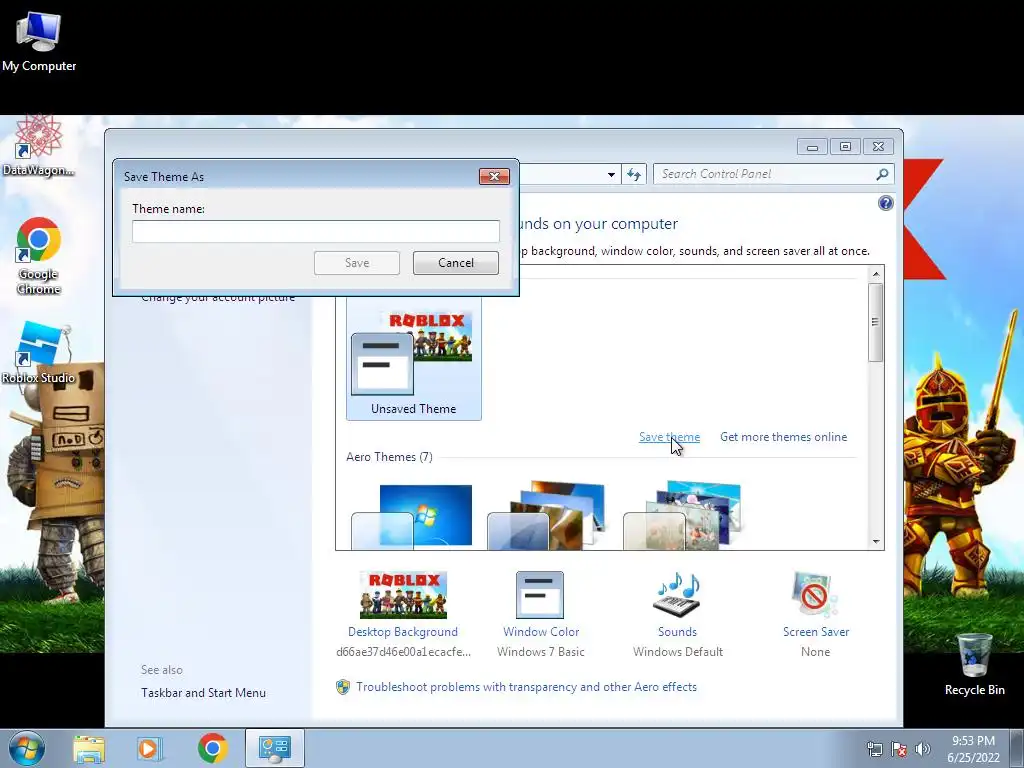The height and width of the screenshot is (768, 1024).
Task: Select the Control Panel taskbar button
Action: pyautogui.click(x=275, y=748)
